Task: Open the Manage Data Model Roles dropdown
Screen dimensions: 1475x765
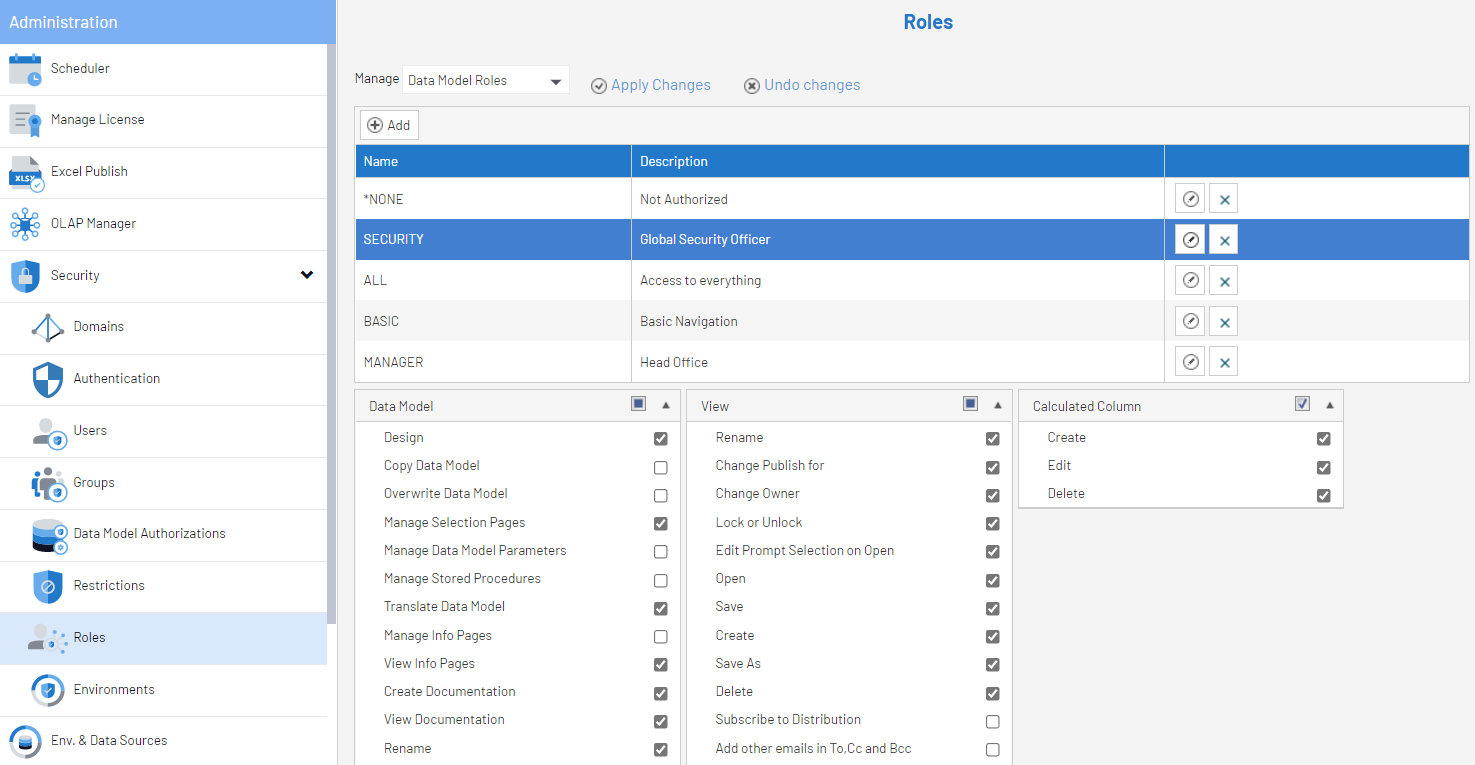Action: pos(486,81)
